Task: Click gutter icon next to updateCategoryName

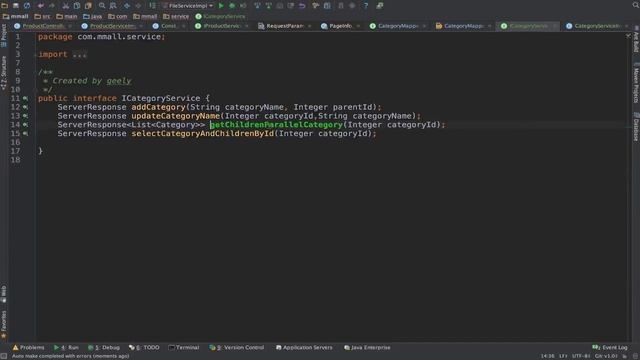Action: coord(26,116)
